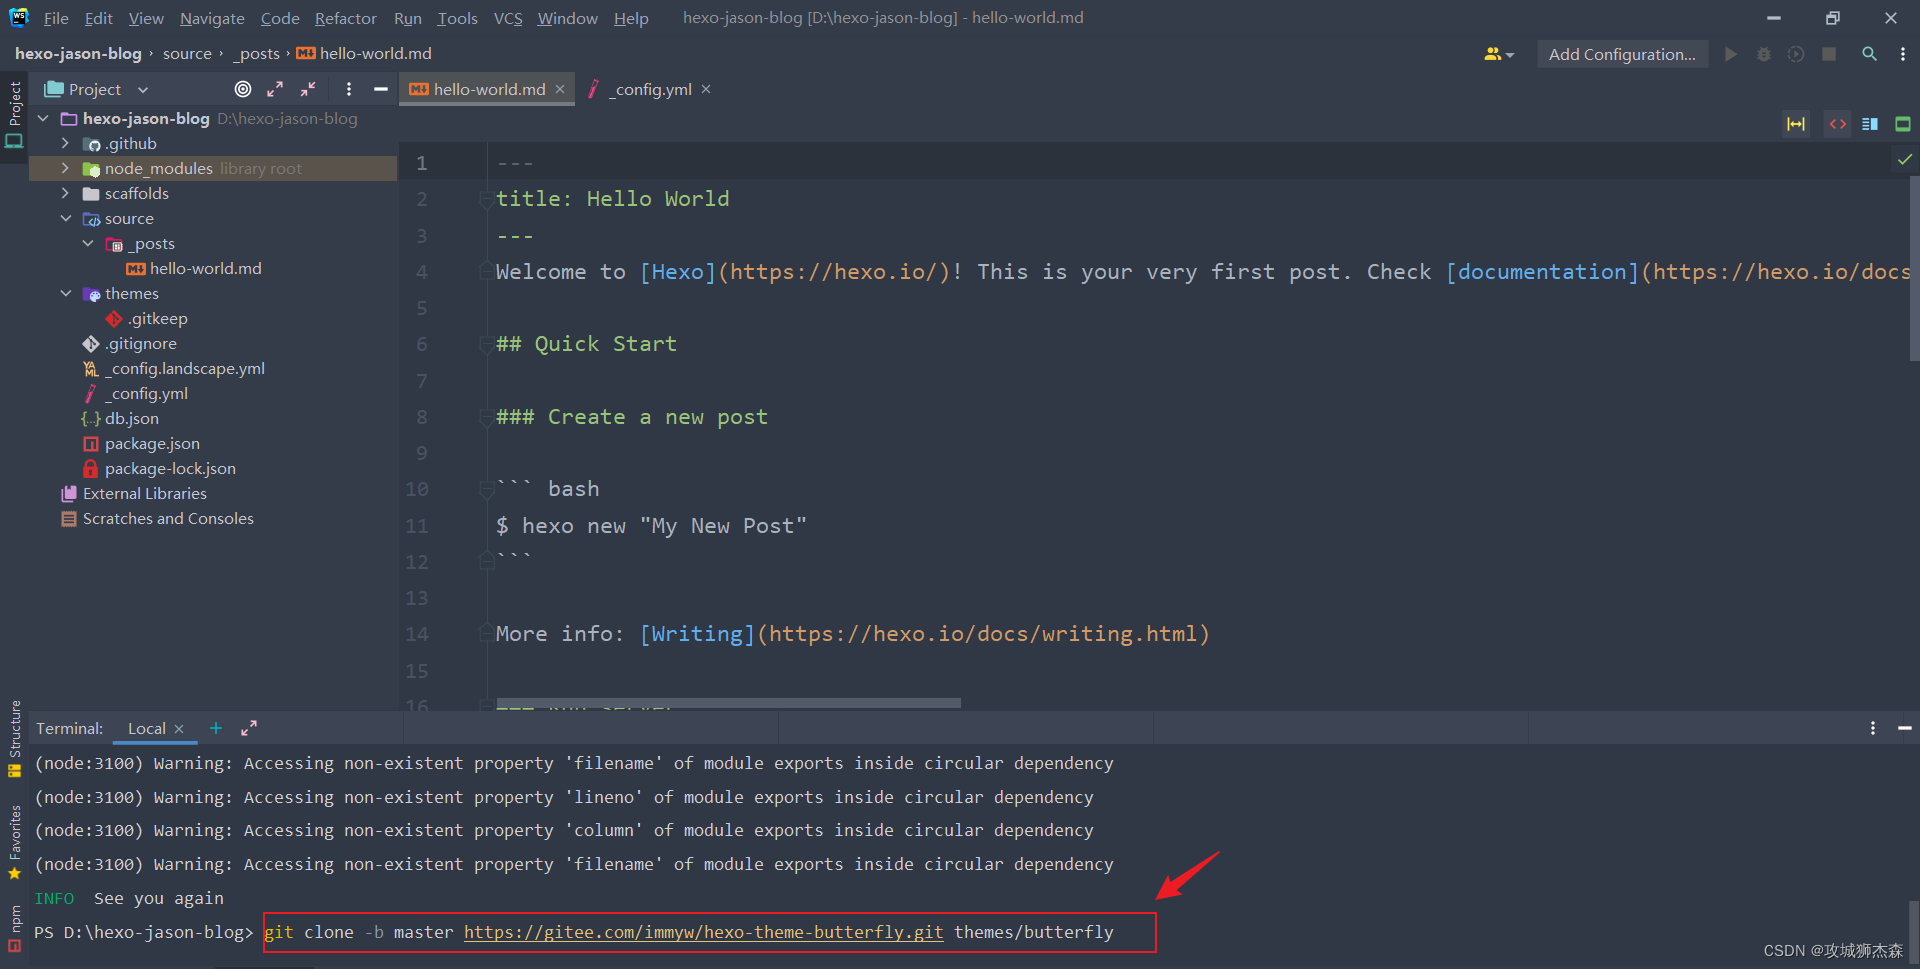Collapse the themes folder

point(66,293)
